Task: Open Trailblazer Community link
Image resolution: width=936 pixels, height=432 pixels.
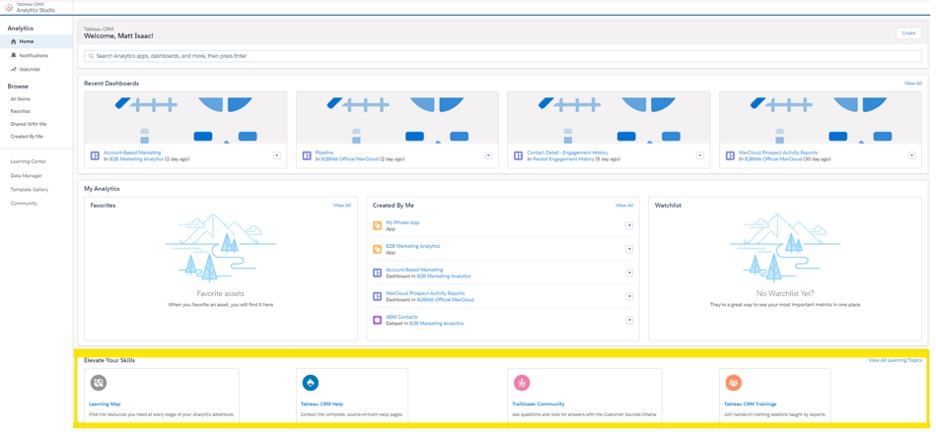Action: point(538,404)
